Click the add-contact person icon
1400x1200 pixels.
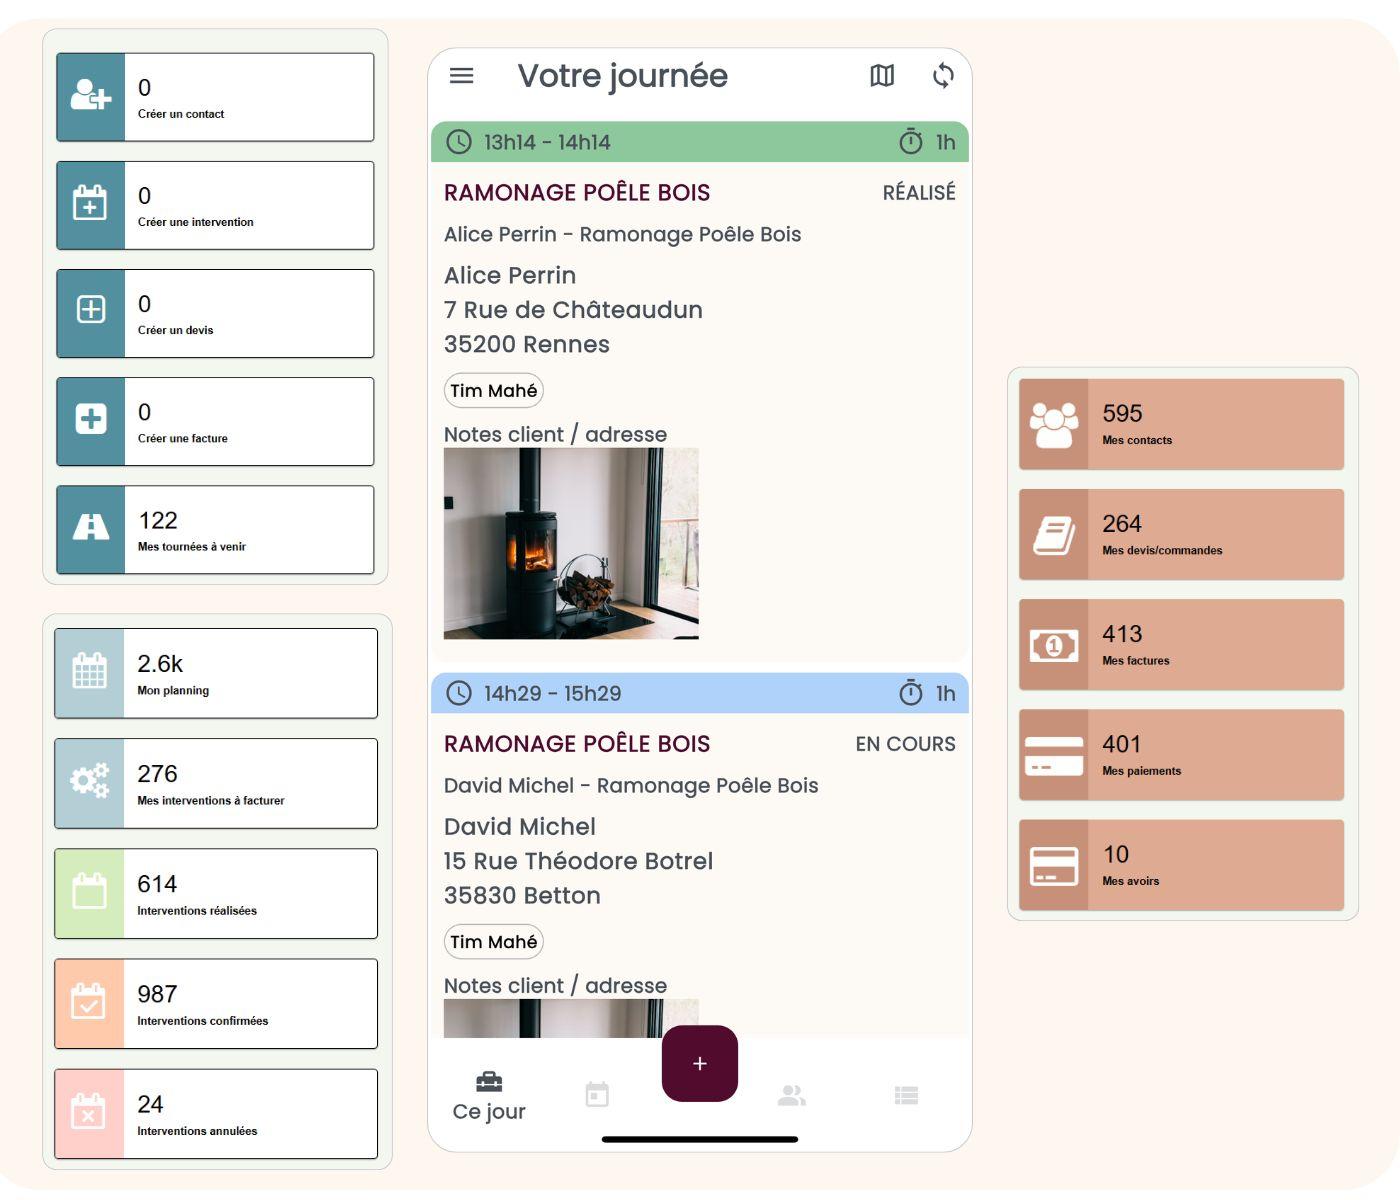point(91,96)
